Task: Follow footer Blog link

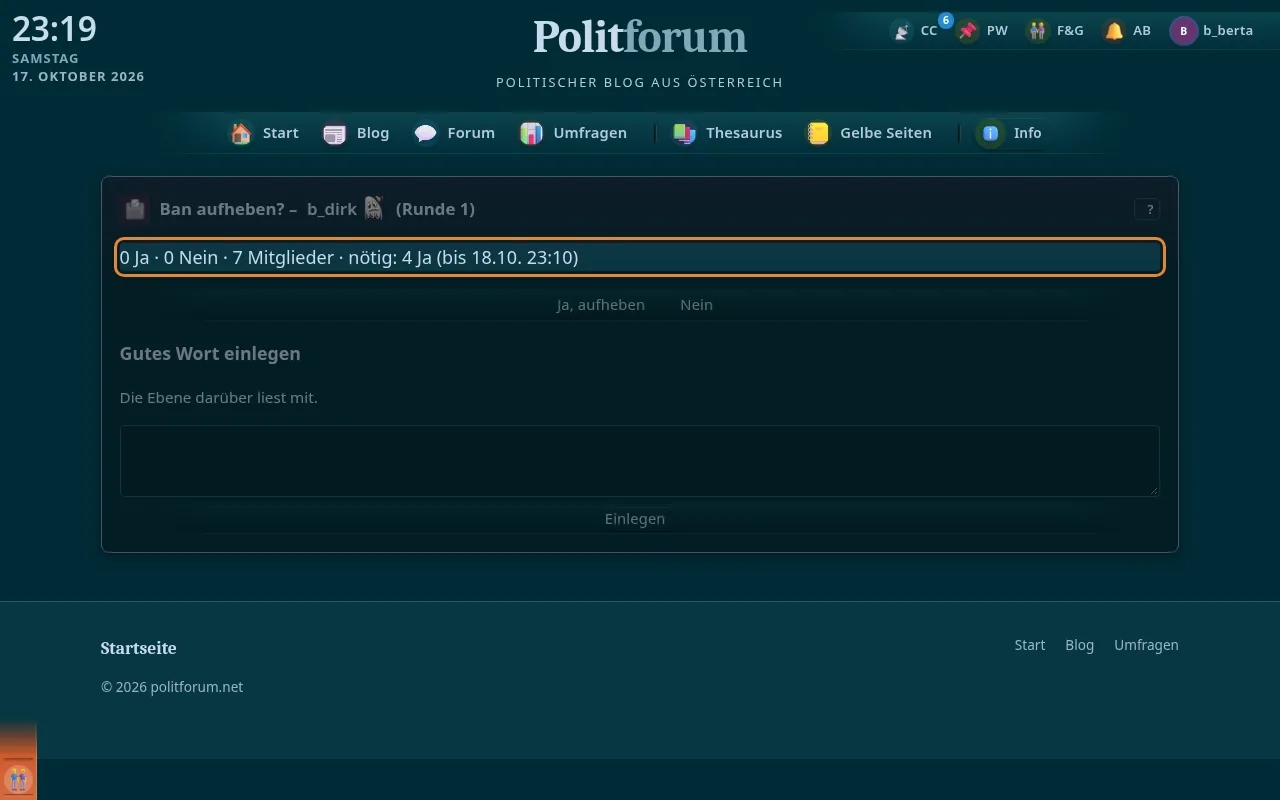Action: point(1080,645)
